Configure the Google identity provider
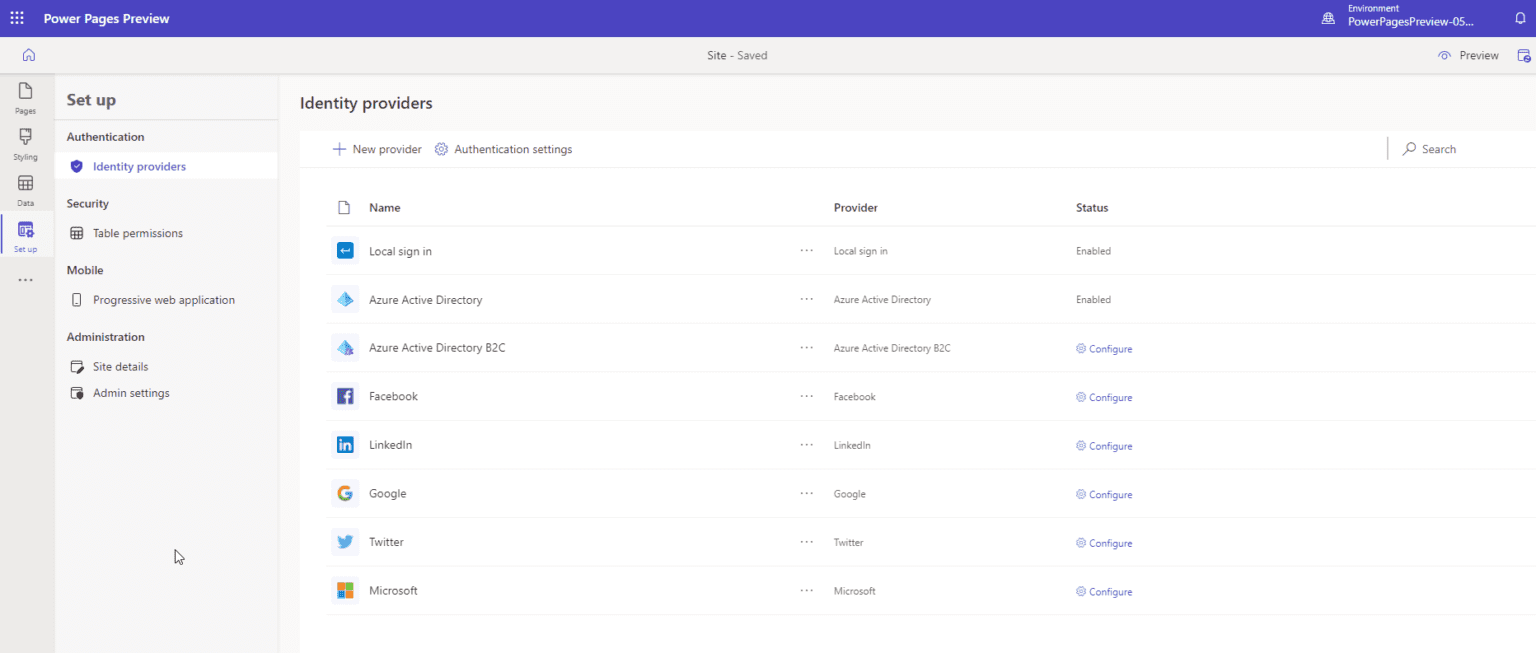The image size is (1536, 653). [1104, 494]
